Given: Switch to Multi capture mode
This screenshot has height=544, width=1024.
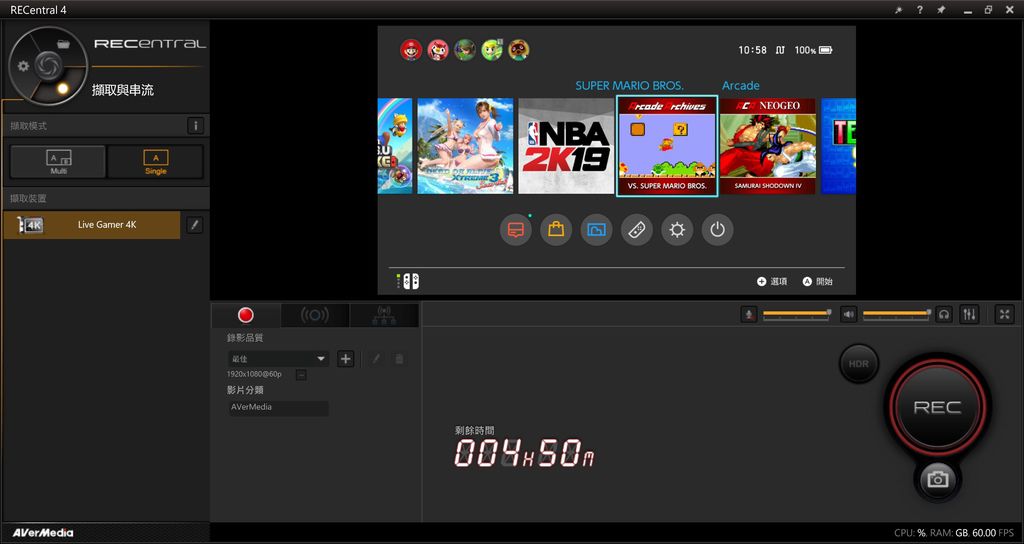Looking at the screenshot, I should pos(58,161).
